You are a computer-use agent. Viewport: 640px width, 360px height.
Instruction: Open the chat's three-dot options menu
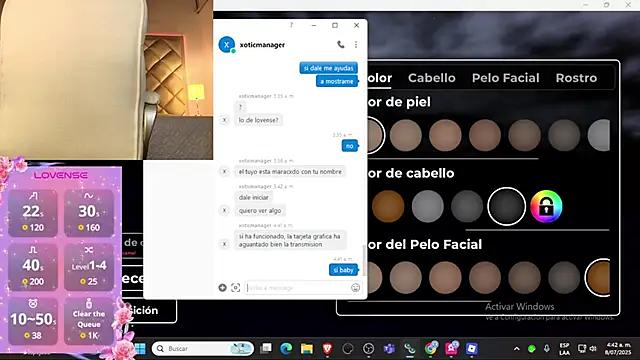[x=356, y=44]
